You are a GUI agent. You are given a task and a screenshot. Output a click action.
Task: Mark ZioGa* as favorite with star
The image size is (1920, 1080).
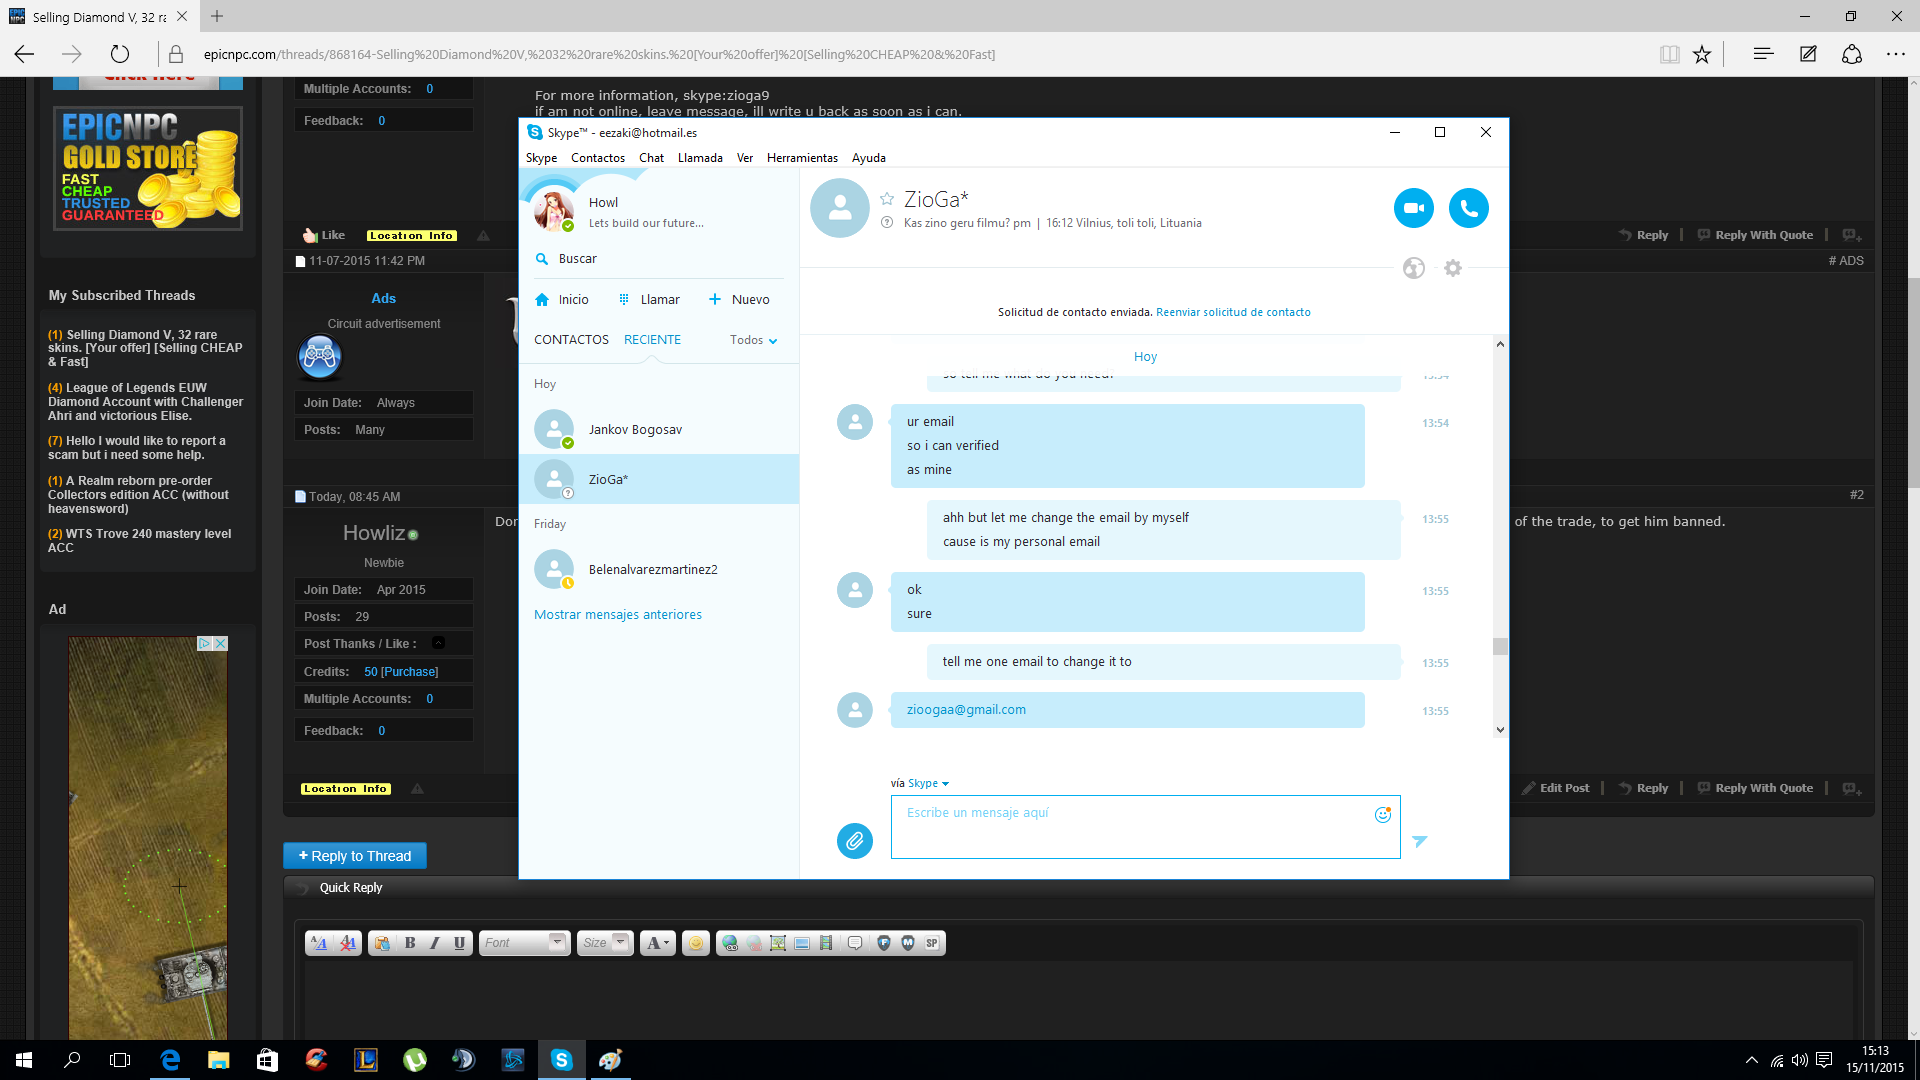(887, 199)
